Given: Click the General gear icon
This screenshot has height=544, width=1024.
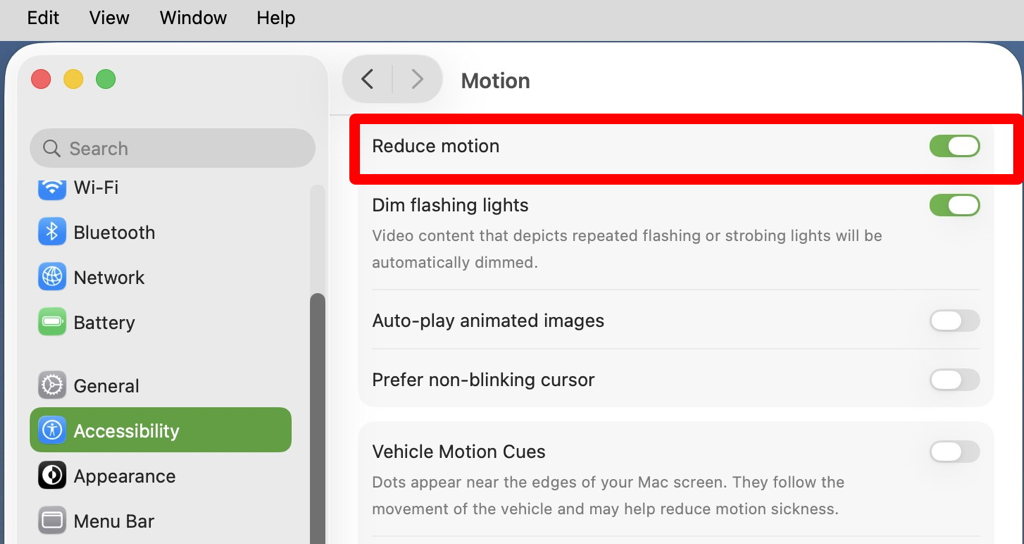Looking at the screenshot, I should (52, 385).
